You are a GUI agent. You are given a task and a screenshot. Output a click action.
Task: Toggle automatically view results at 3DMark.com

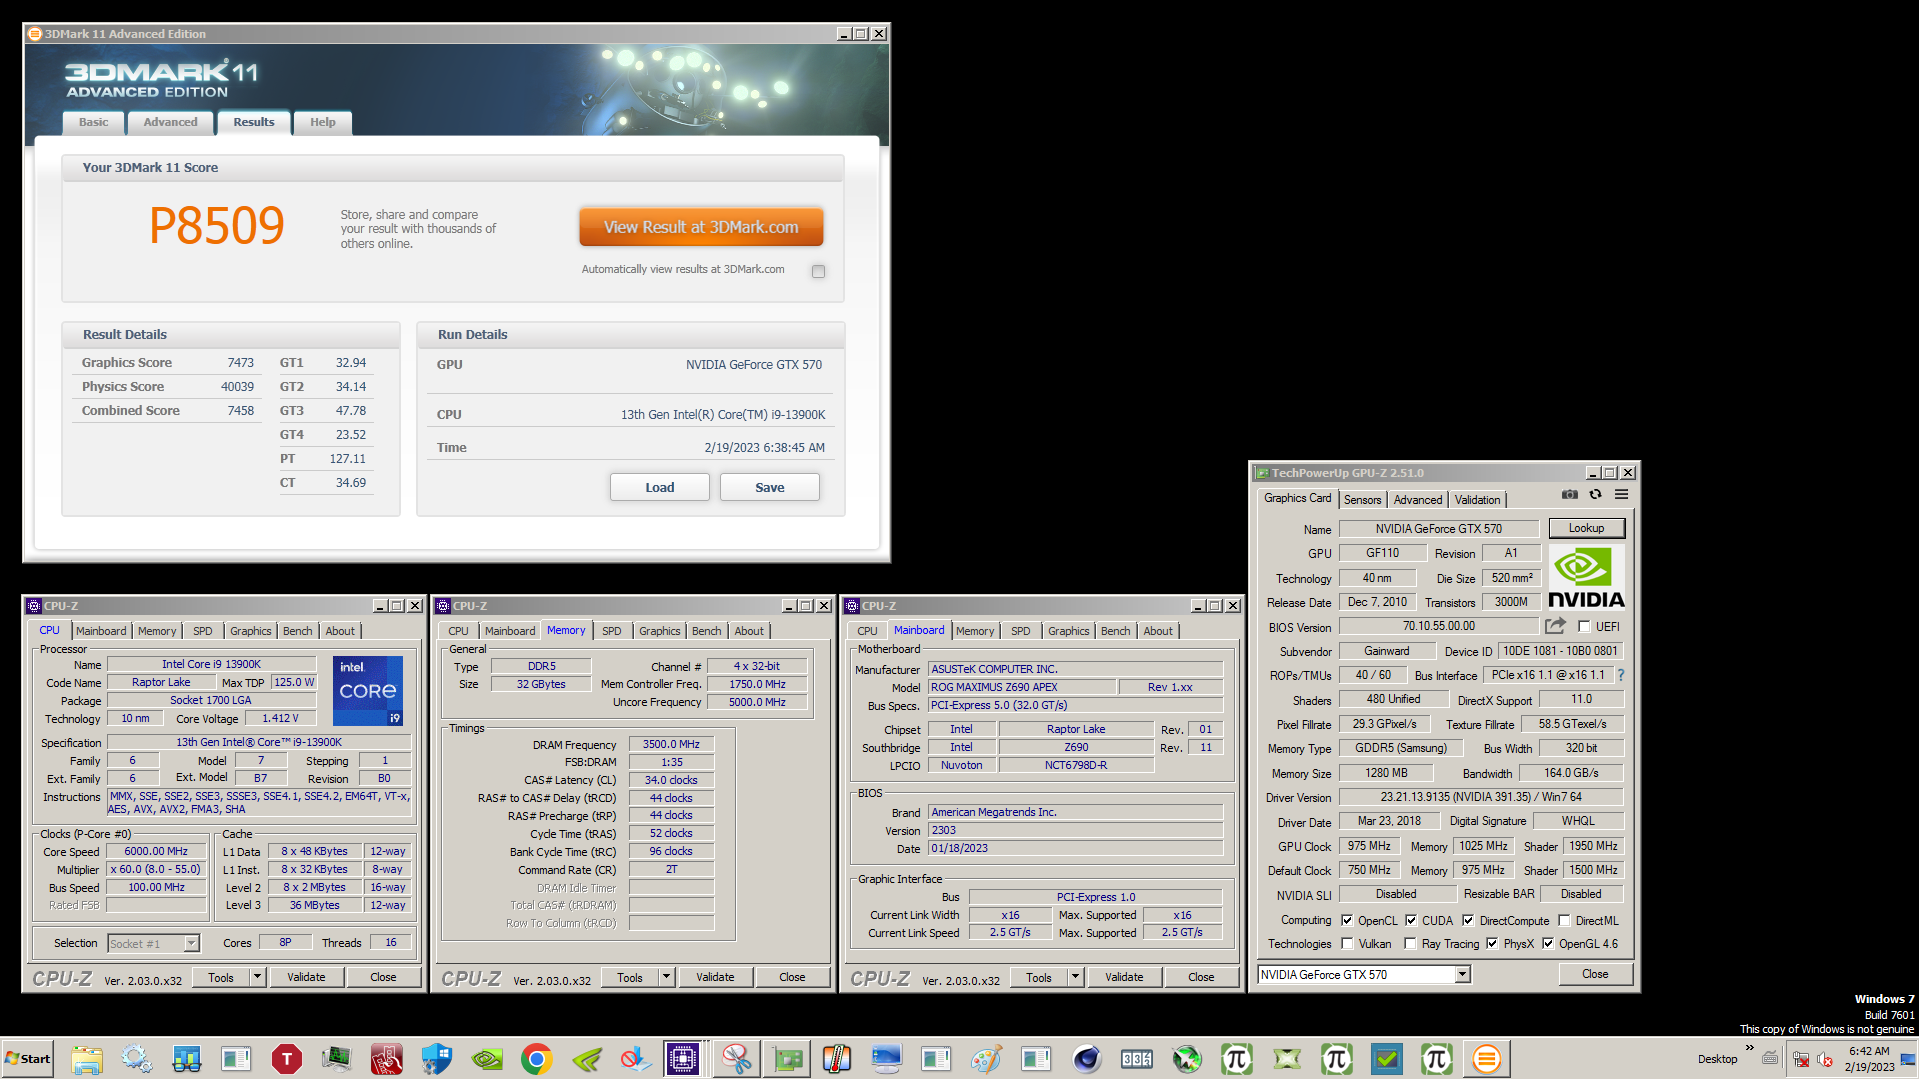click(818, 271)
